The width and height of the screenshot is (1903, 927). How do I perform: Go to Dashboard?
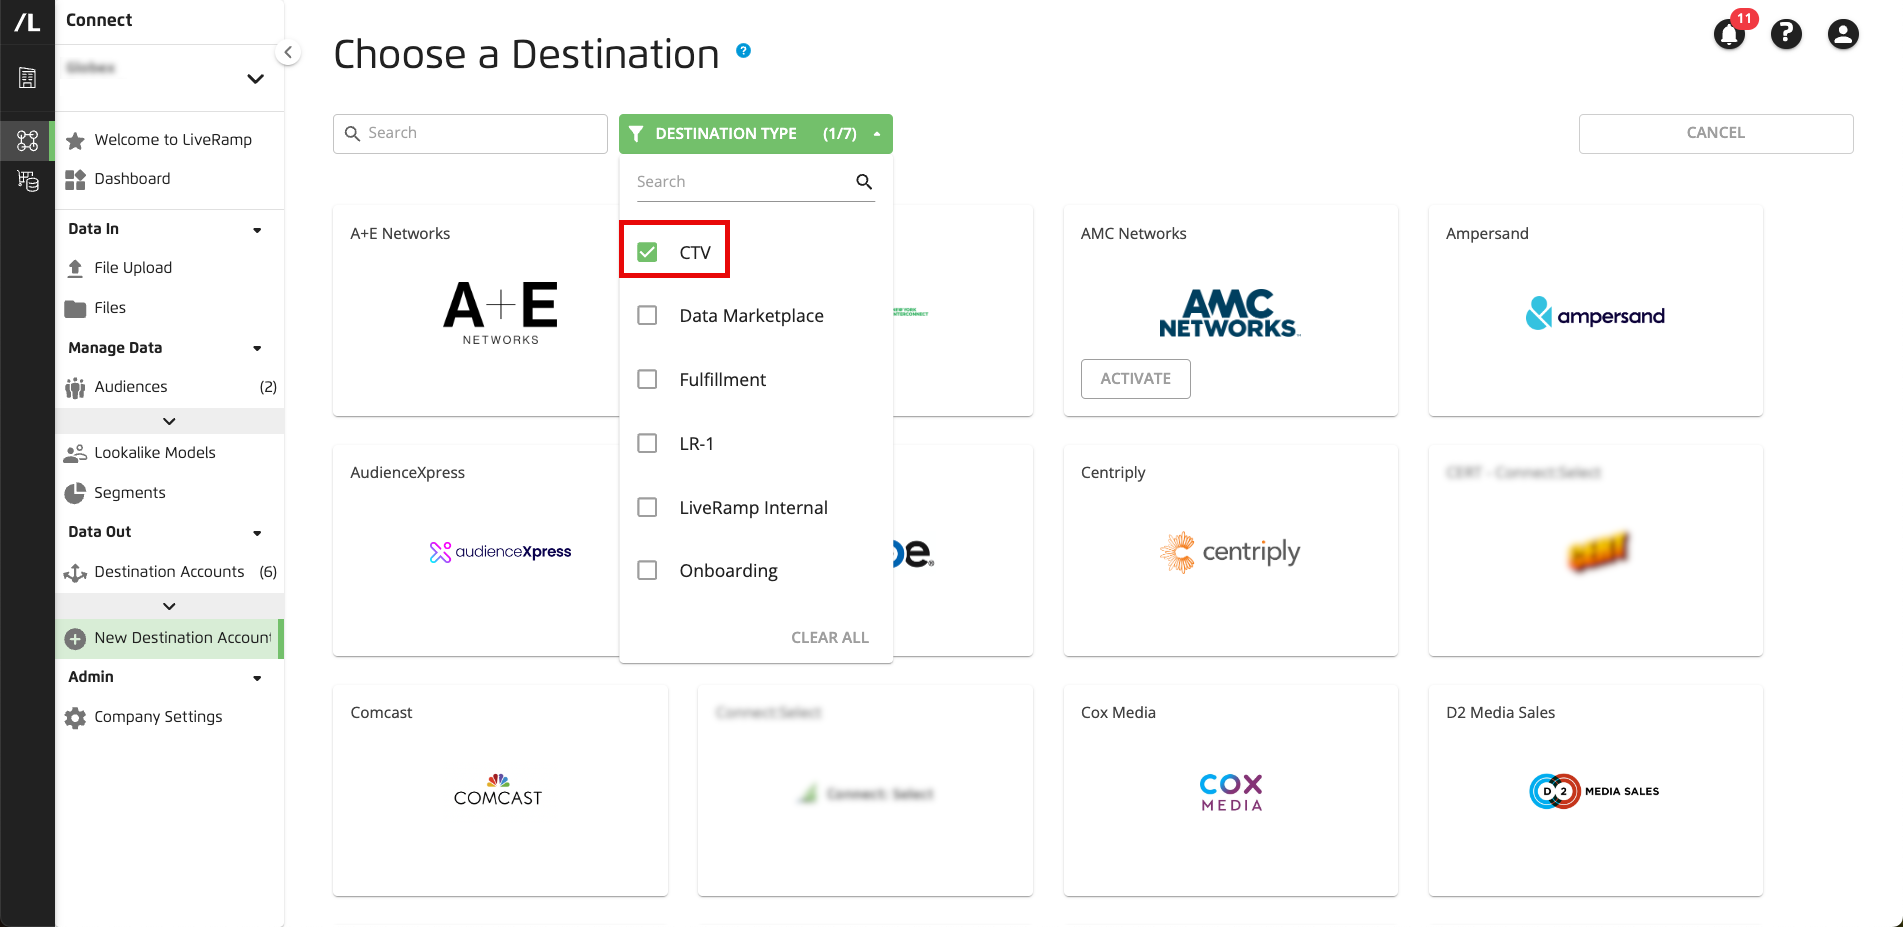tap(132, 179)
